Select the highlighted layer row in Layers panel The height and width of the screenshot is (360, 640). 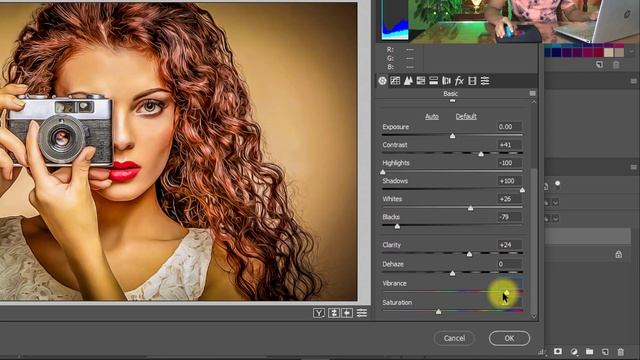(587, 236)
